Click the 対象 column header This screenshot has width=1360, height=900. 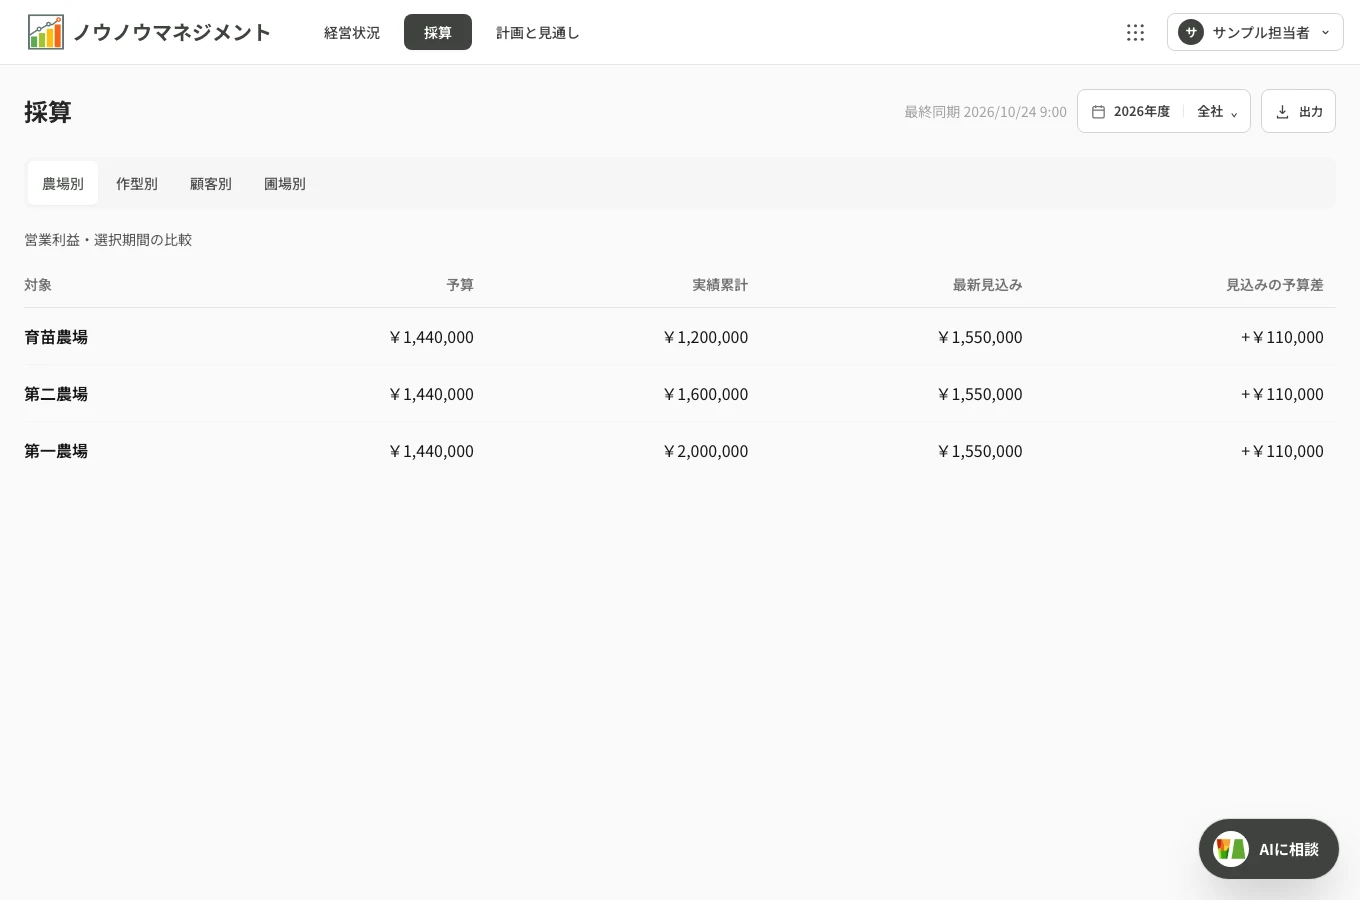[x=38, y=285]
